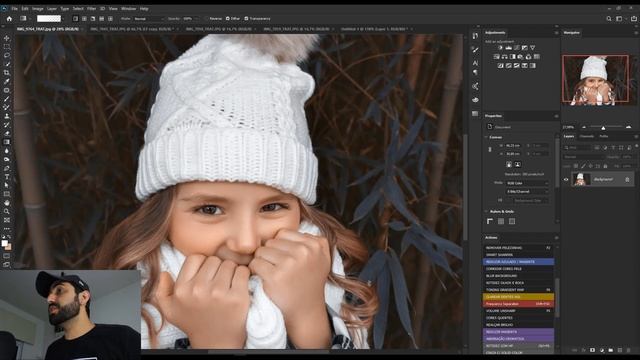Click the new adjustment layer icon in Layers

click(602, 350)
